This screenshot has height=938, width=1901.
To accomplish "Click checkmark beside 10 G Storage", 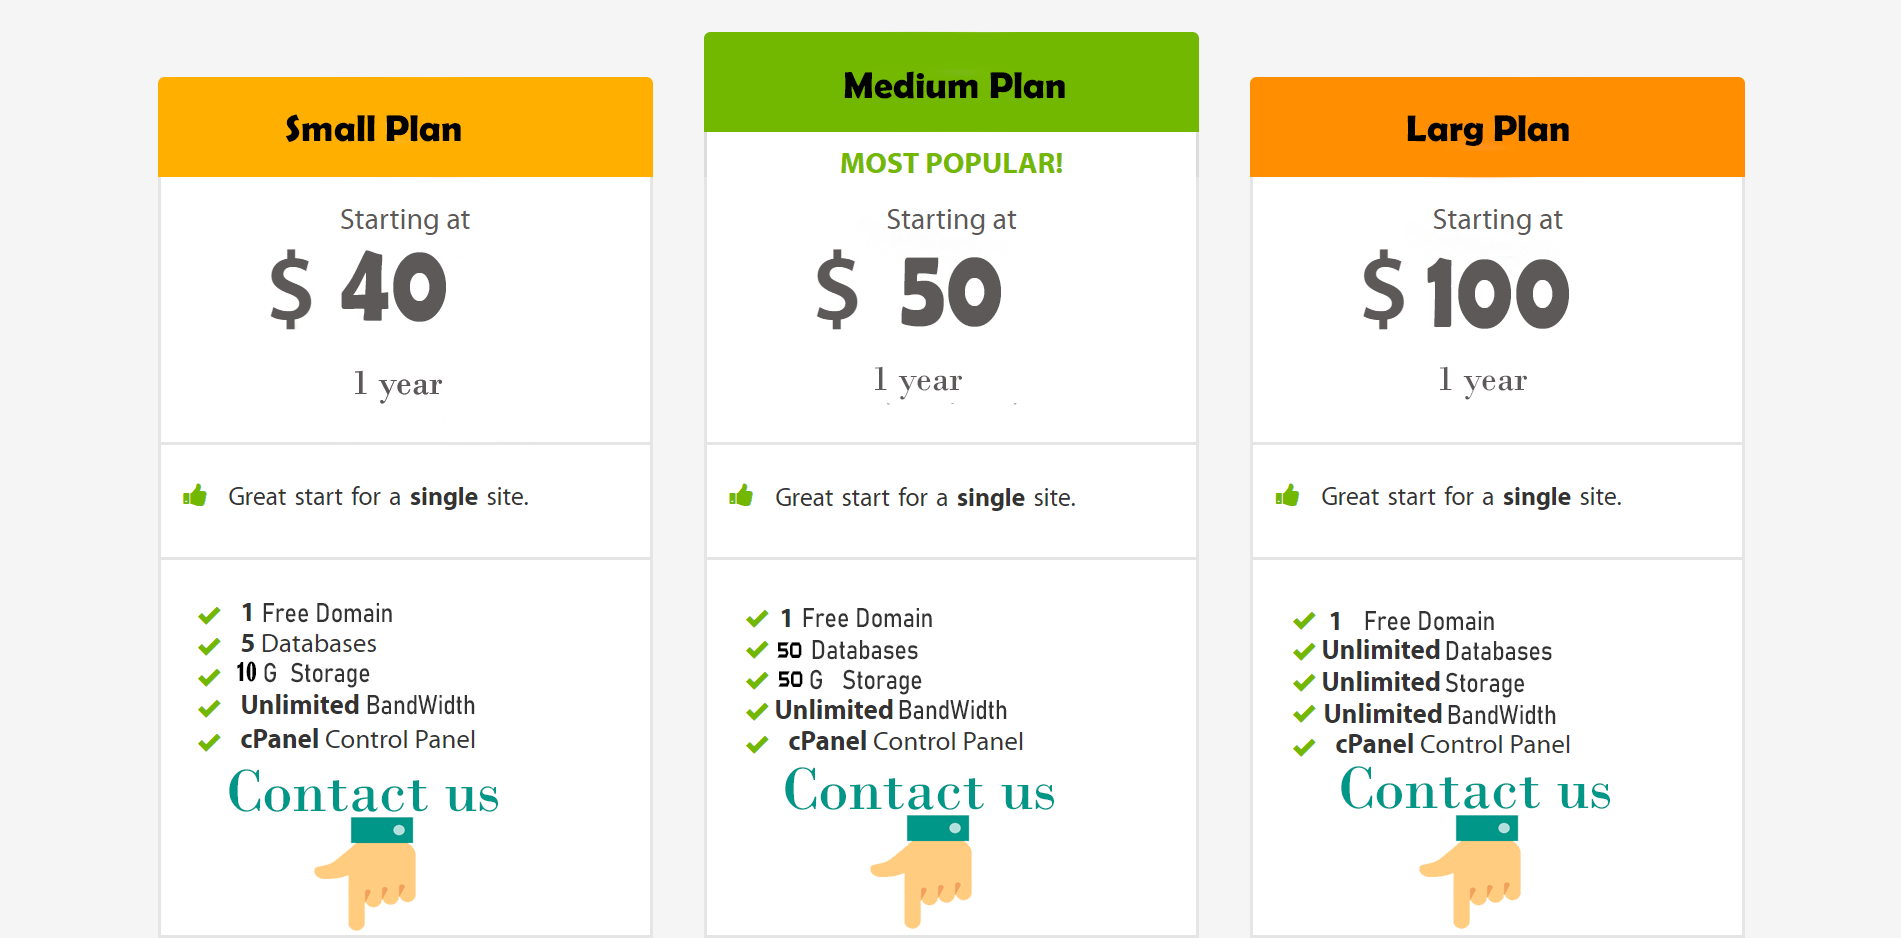I will click(x=209, y=678).
